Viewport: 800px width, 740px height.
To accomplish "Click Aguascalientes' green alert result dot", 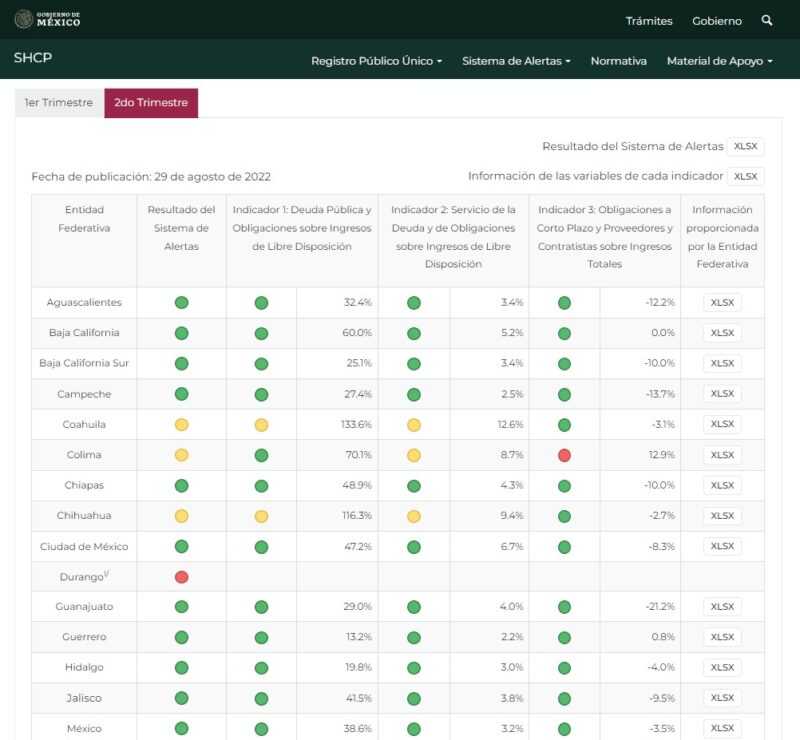I will (181, 302).
